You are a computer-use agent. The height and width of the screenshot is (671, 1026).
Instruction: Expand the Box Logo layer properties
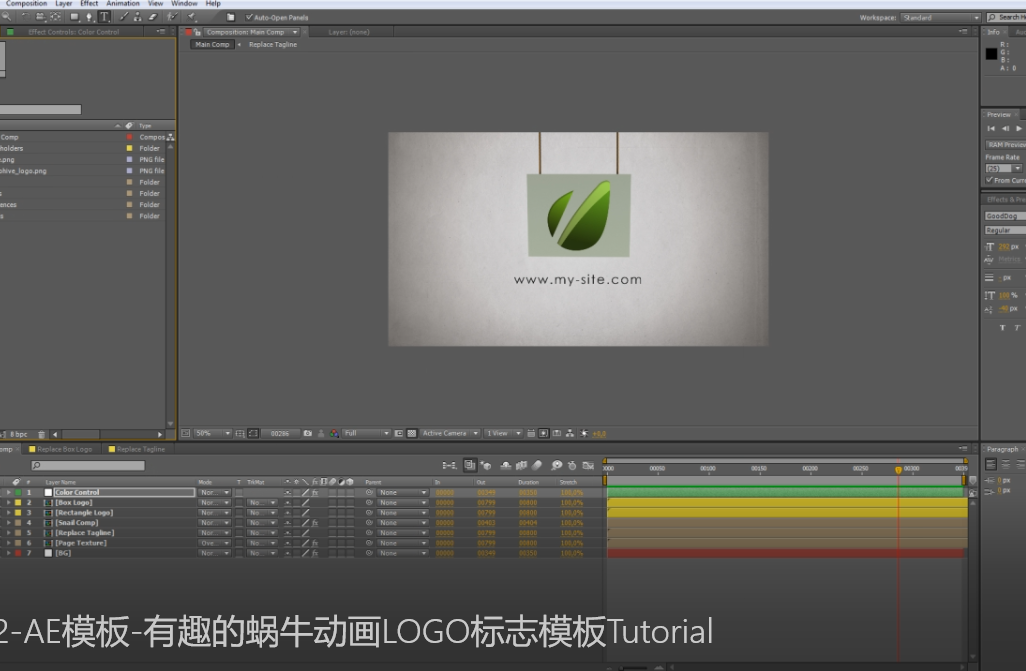tap(9, 503)
